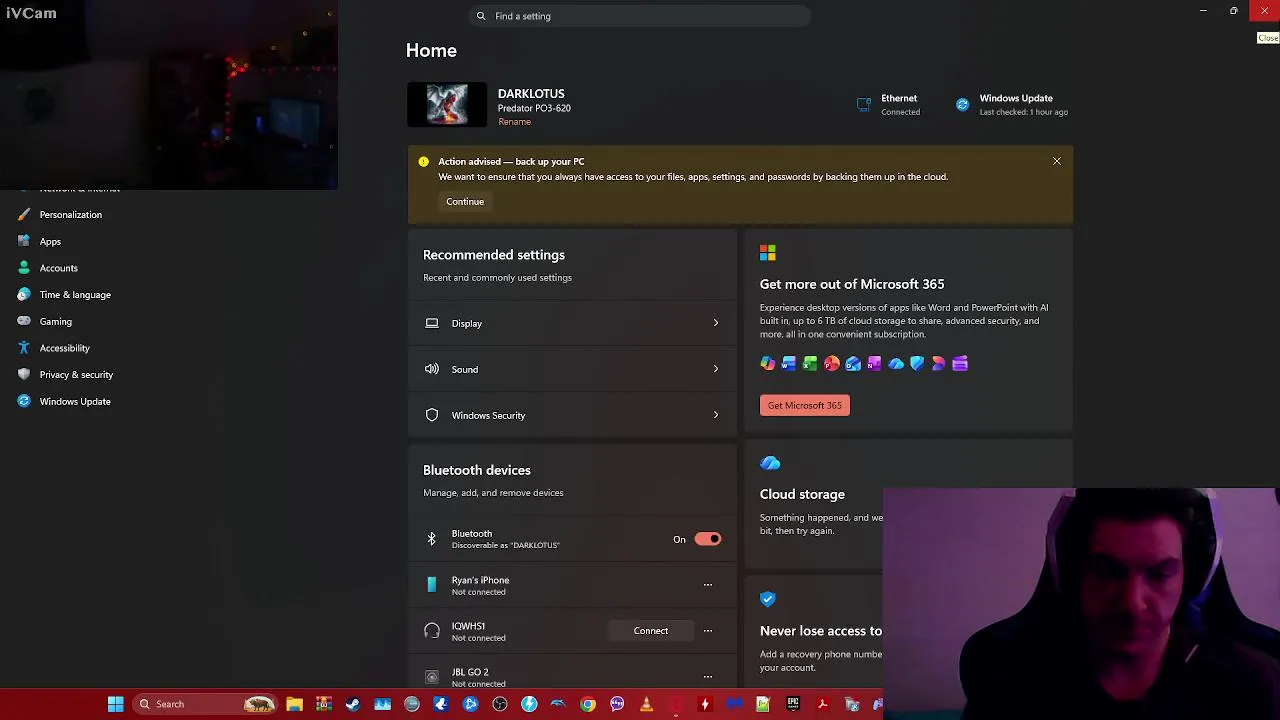Click the Windows Security shield icon
Viewport: 1280px width, 720px height.
tap(432, 415)
